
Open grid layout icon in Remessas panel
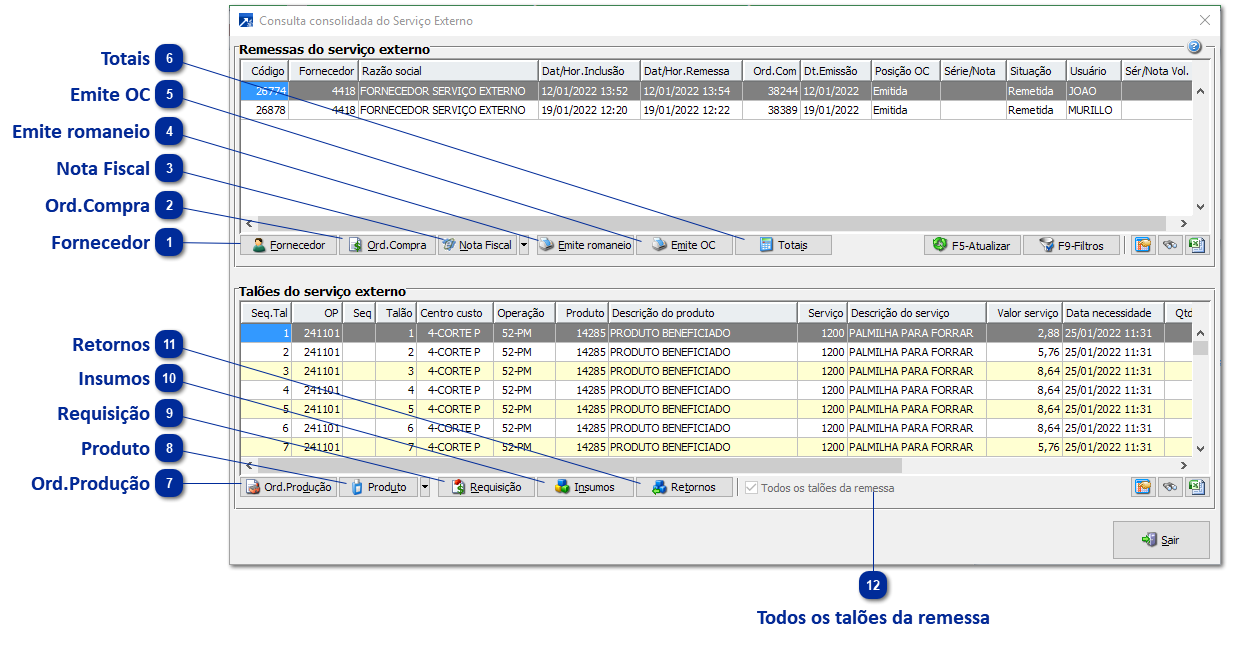point(1142,245)
